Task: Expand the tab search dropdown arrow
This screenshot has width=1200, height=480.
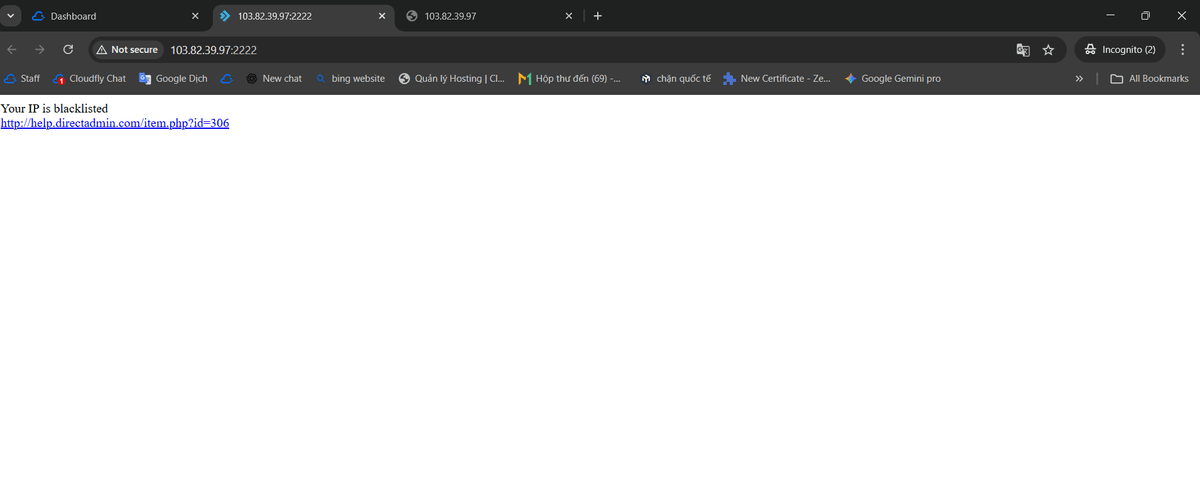Action: click(x=10, y=16)
